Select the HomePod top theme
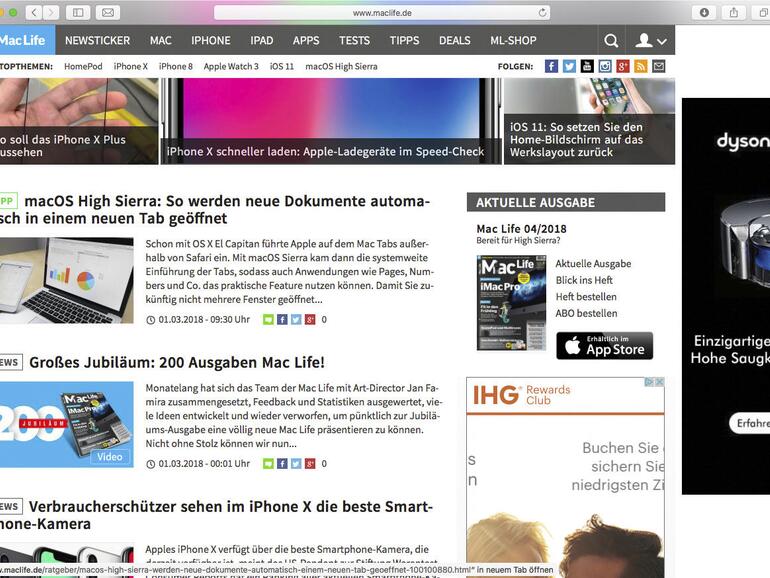Viewport: 770px width, 578px height. pos(83,66)
